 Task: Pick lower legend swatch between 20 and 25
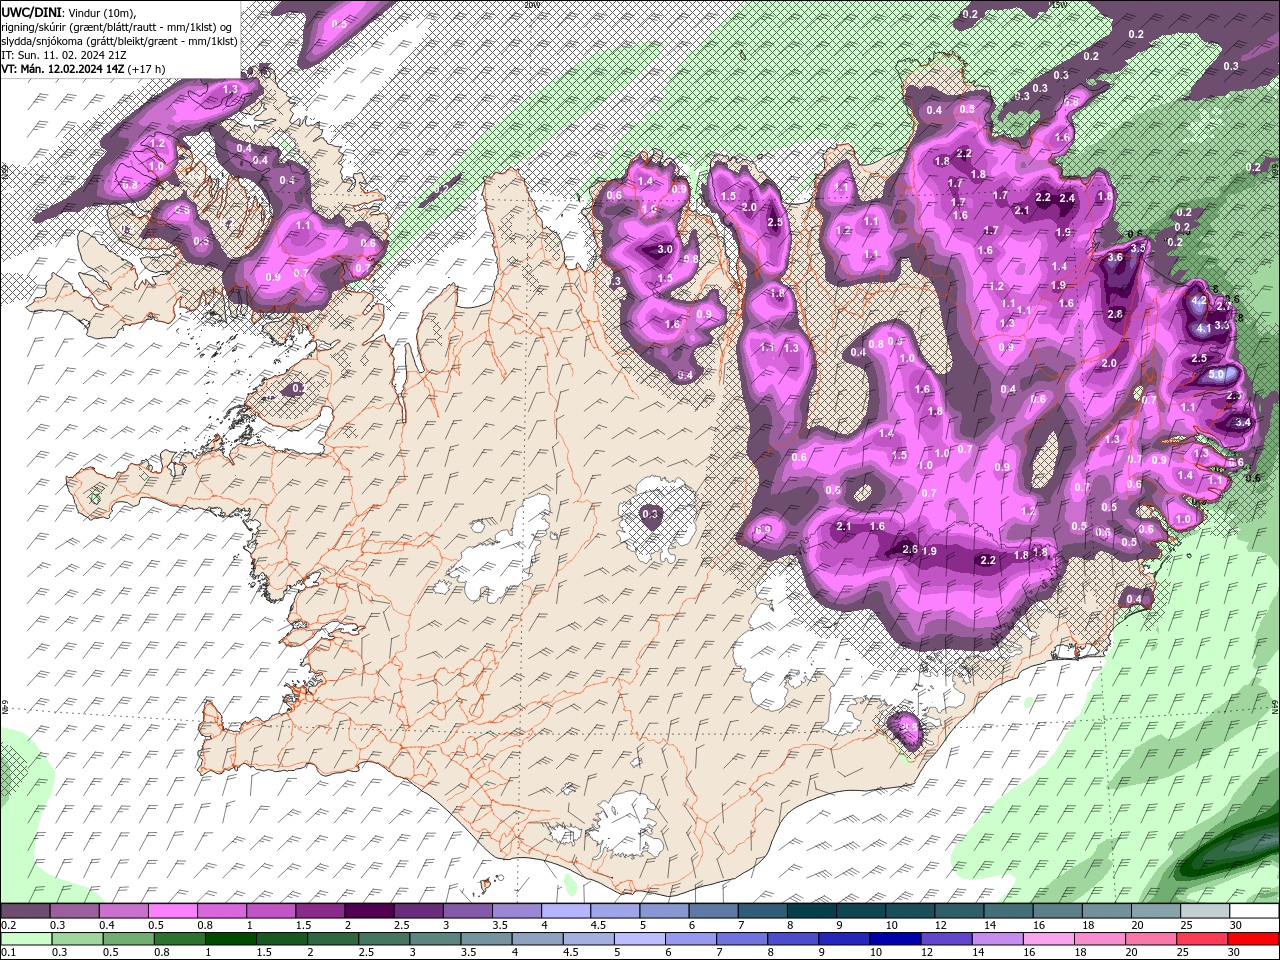pos(1152,939)
